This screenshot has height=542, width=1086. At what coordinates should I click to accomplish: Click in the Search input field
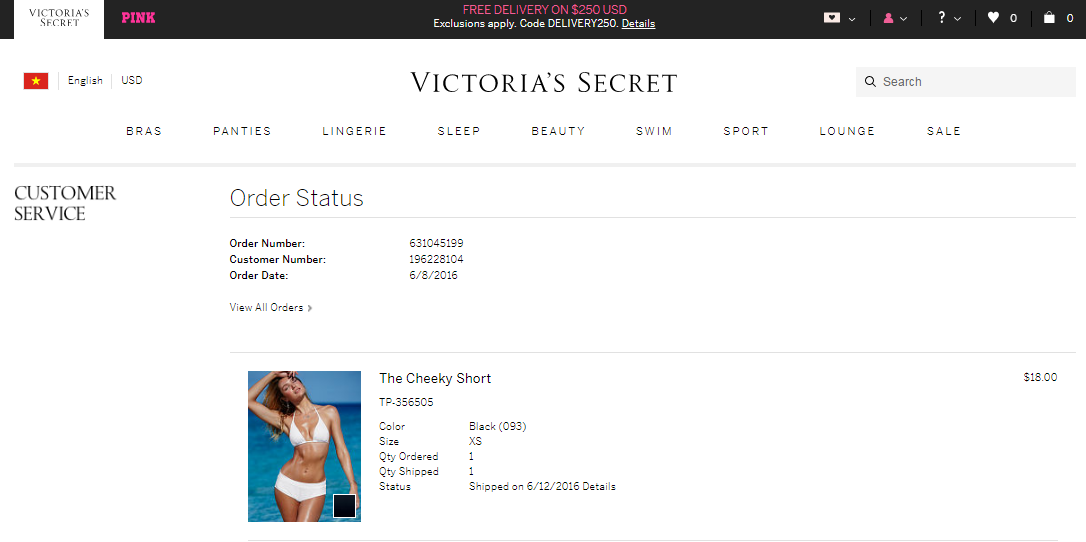pos(965,82)
